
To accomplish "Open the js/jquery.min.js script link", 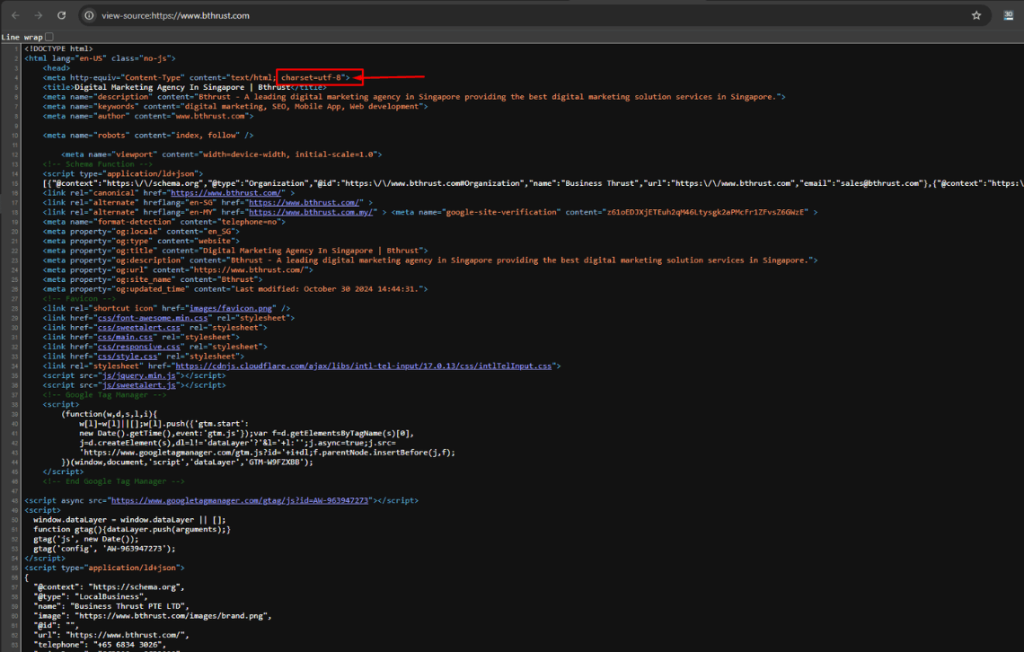I will (x=139, y=376).
